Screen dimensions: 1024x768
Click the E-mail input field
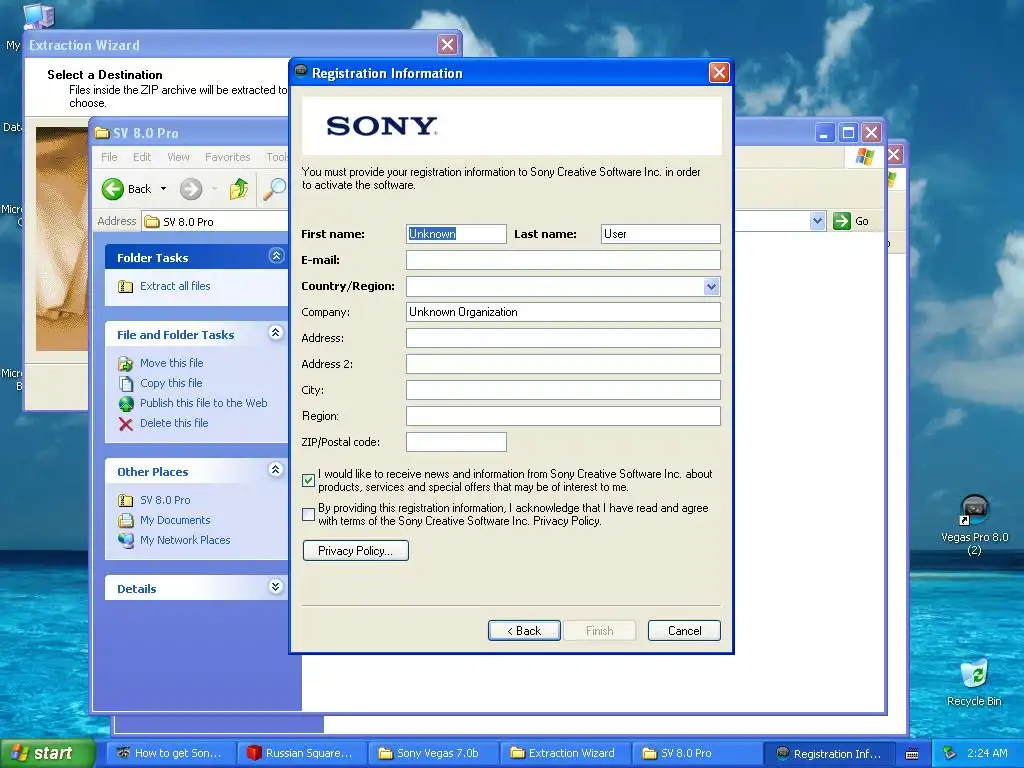click(x=563, y=260)
